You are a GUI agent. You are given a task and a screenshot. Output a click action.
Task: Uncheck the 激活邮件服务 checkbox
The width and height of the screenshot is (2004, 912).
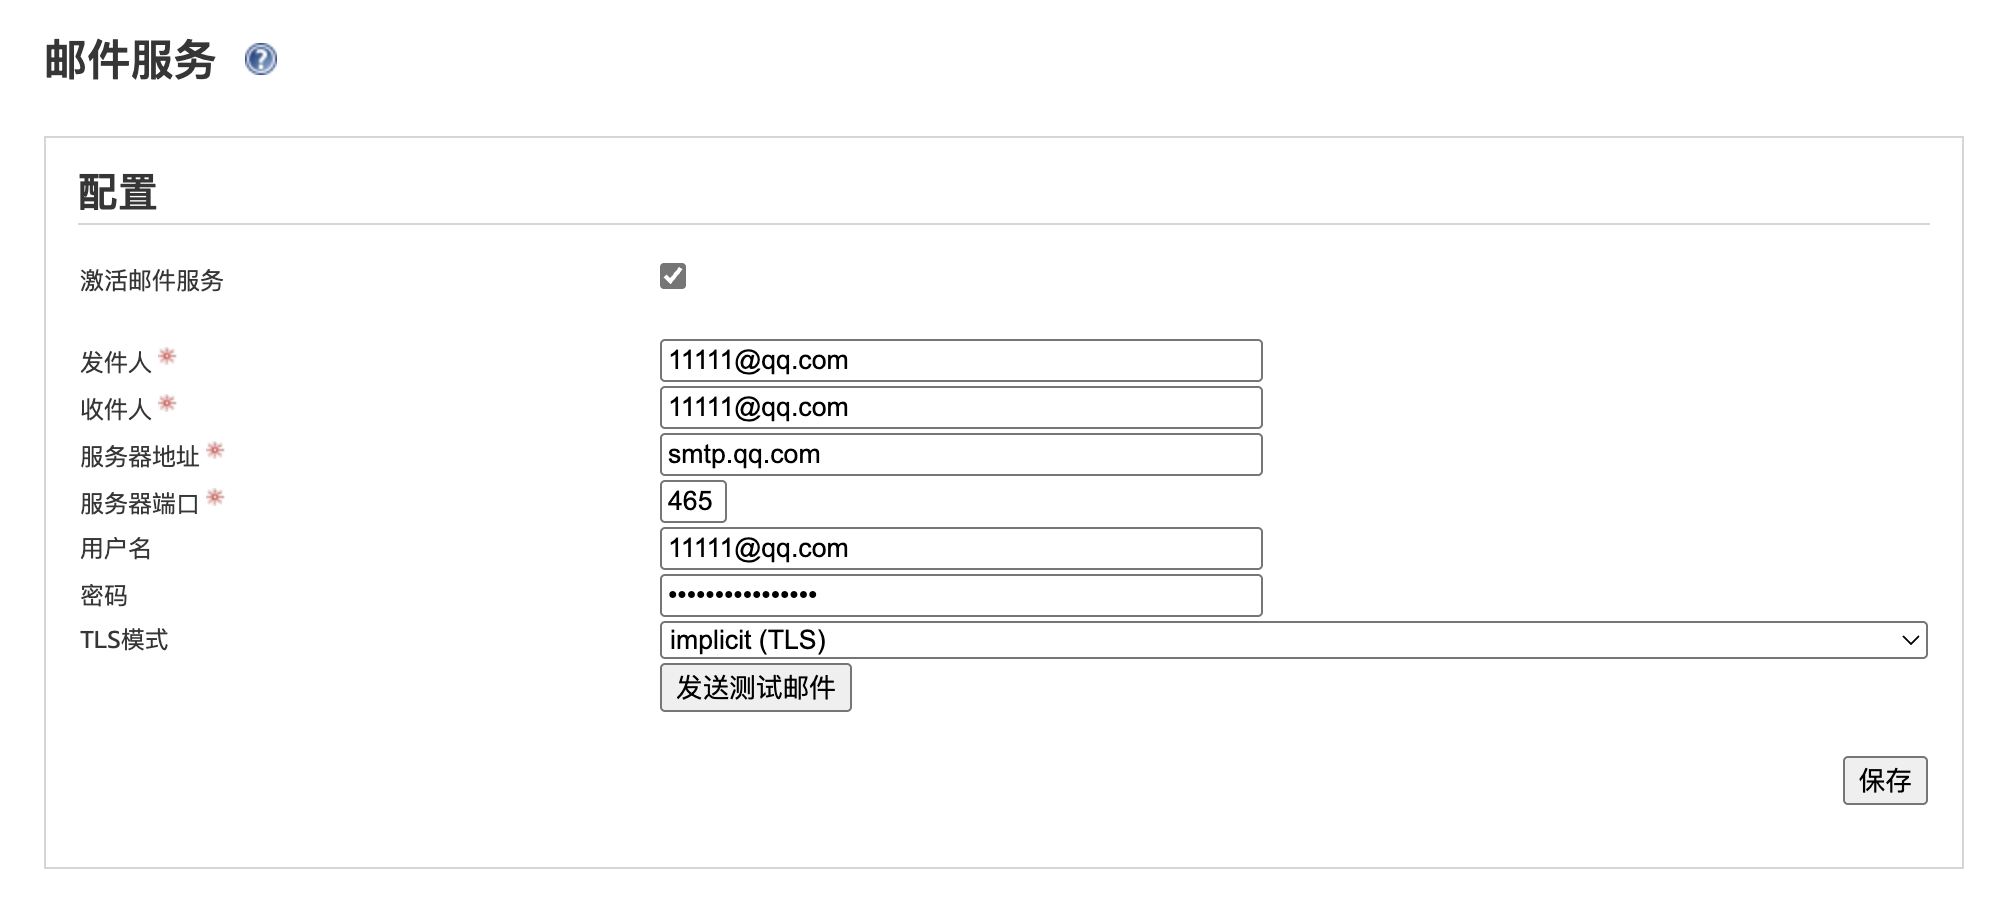click(673, 276)
